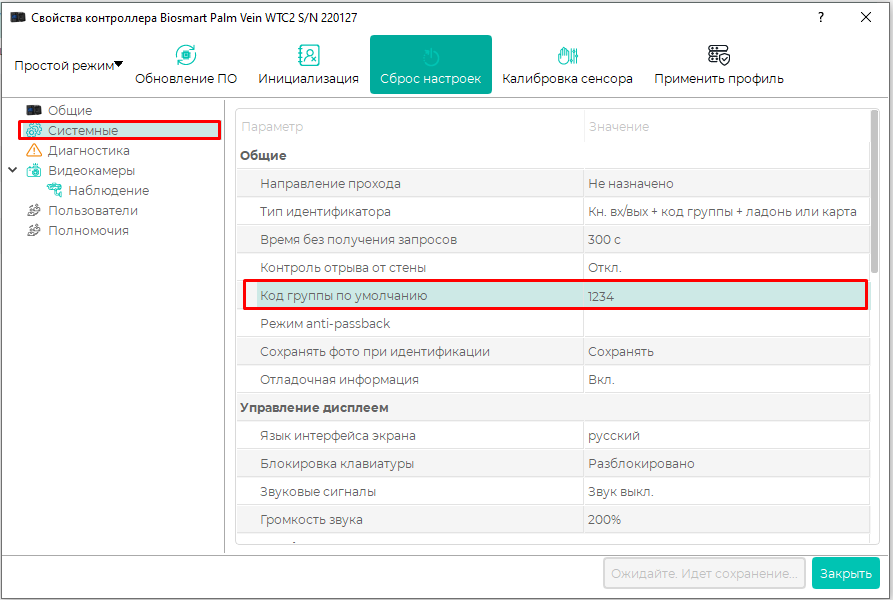Open the Полномочия section
The image size is (893, 600).
click(x=88, y=230)
